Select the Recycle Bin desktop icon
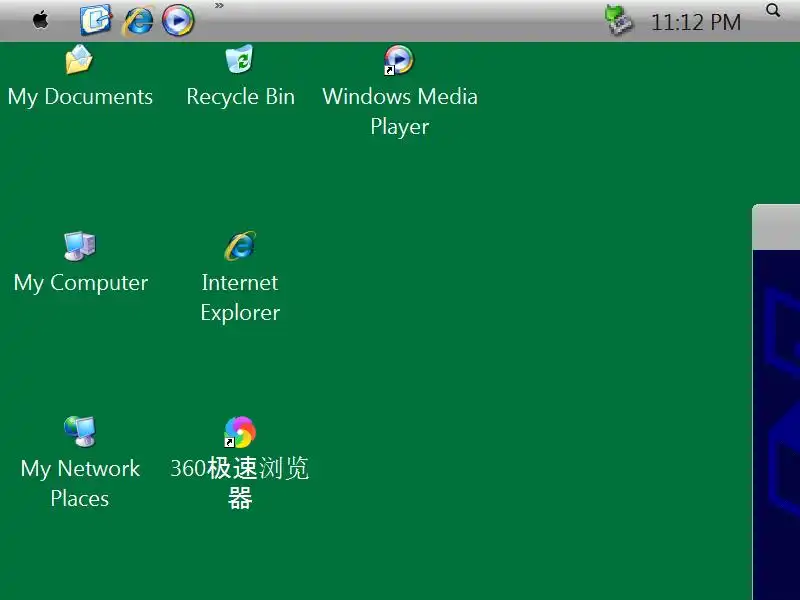The width and height of the screenshot is (800, 600). click(x=240, y=59)
